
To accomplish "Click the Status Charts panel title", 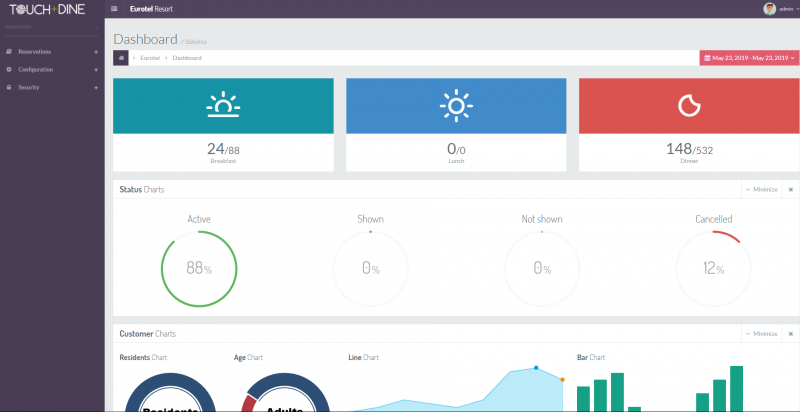I will pyautogui.click(x=142, y=190).
